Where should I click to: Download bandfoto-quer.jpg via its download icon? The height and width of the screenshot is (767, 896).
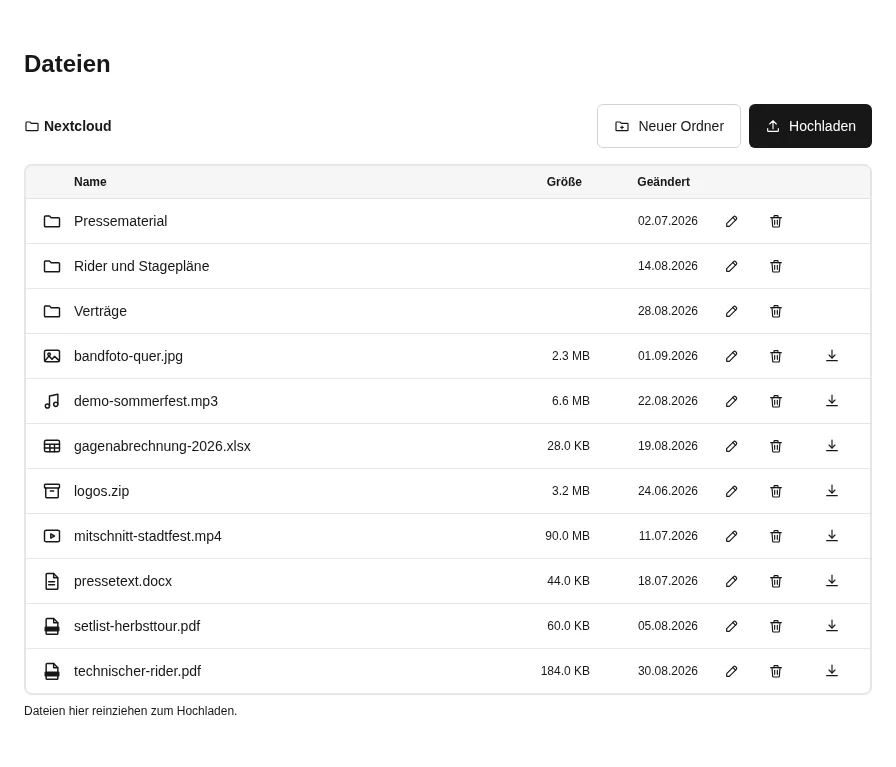coord(831,356)
